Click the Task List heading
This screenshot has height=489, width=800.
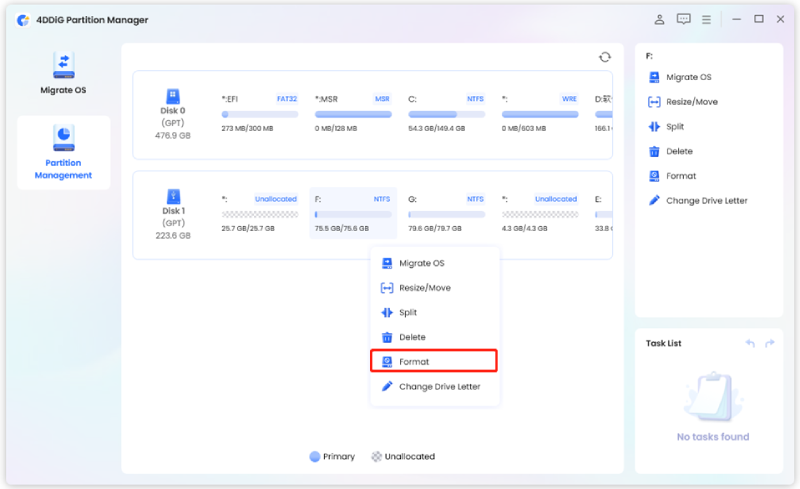click(663, 343)
